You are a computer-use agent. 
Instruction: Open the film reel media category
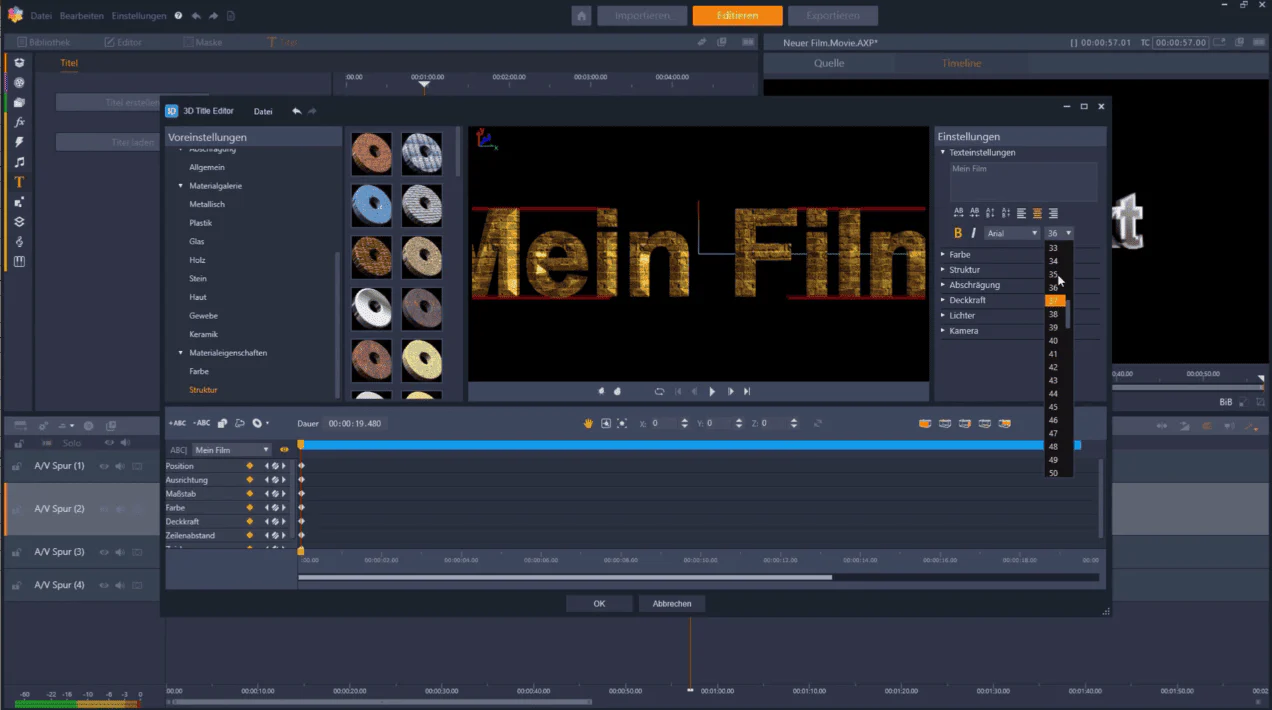(19, 82)
